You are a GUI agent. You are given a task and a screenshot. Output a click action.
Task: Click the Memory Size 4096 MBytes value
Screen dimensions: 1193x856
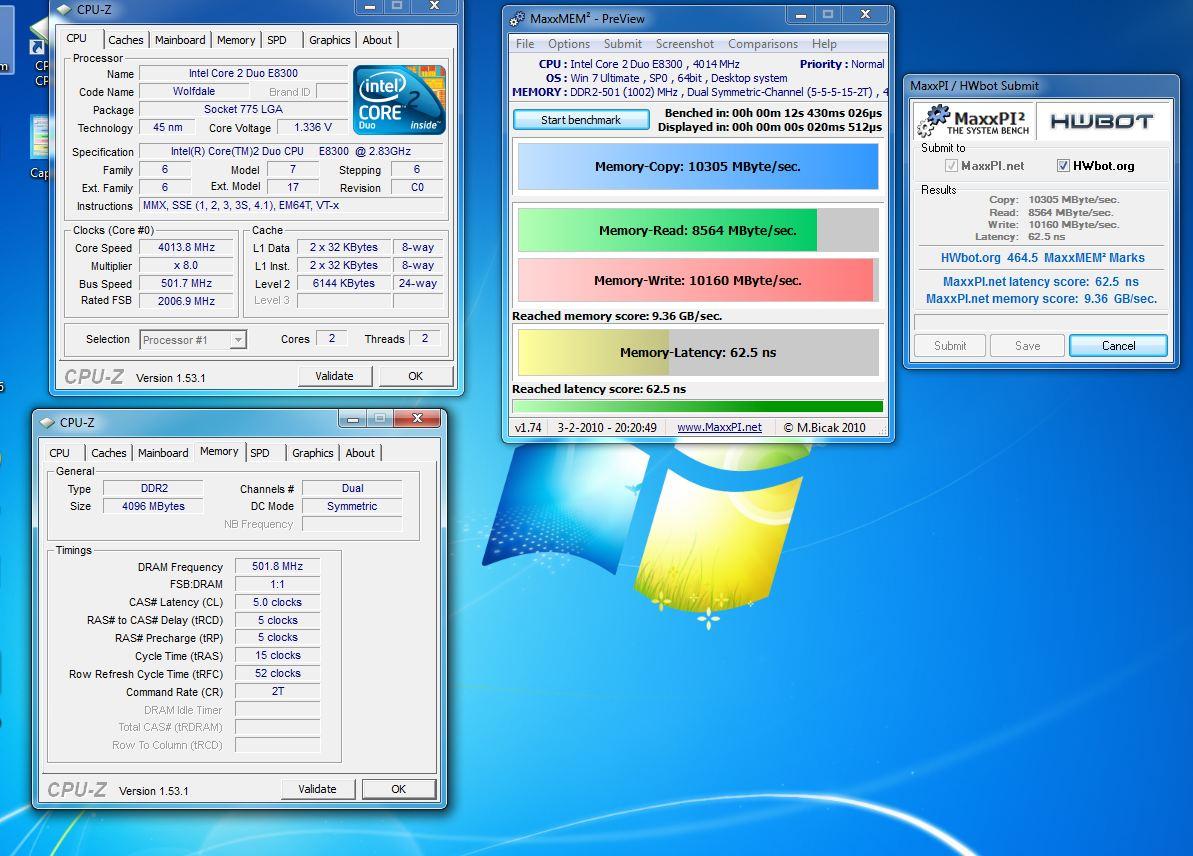pos(153,506)
